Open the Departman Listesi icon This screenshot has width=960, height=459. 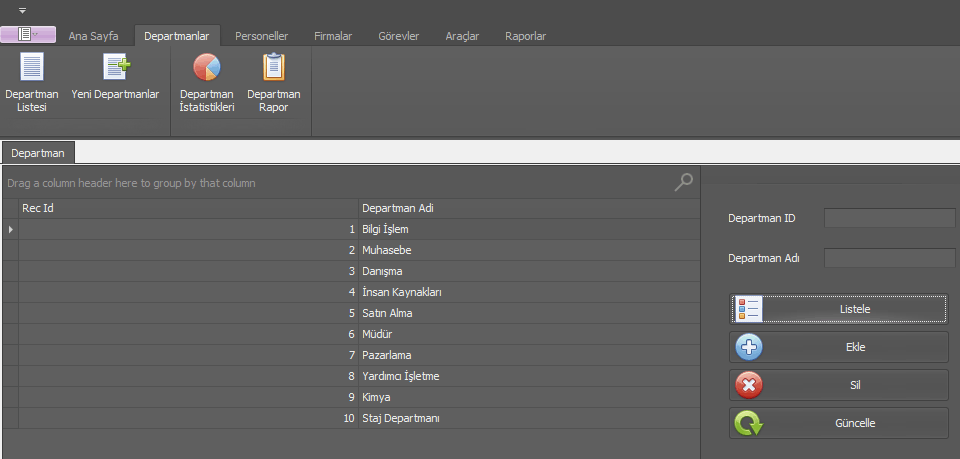(32, 67)
